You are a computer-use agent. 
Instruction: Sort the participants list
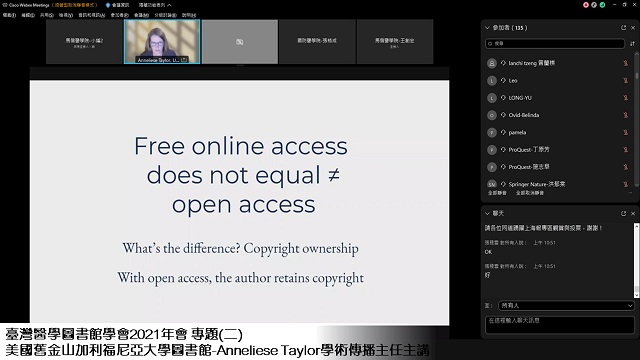632,43
